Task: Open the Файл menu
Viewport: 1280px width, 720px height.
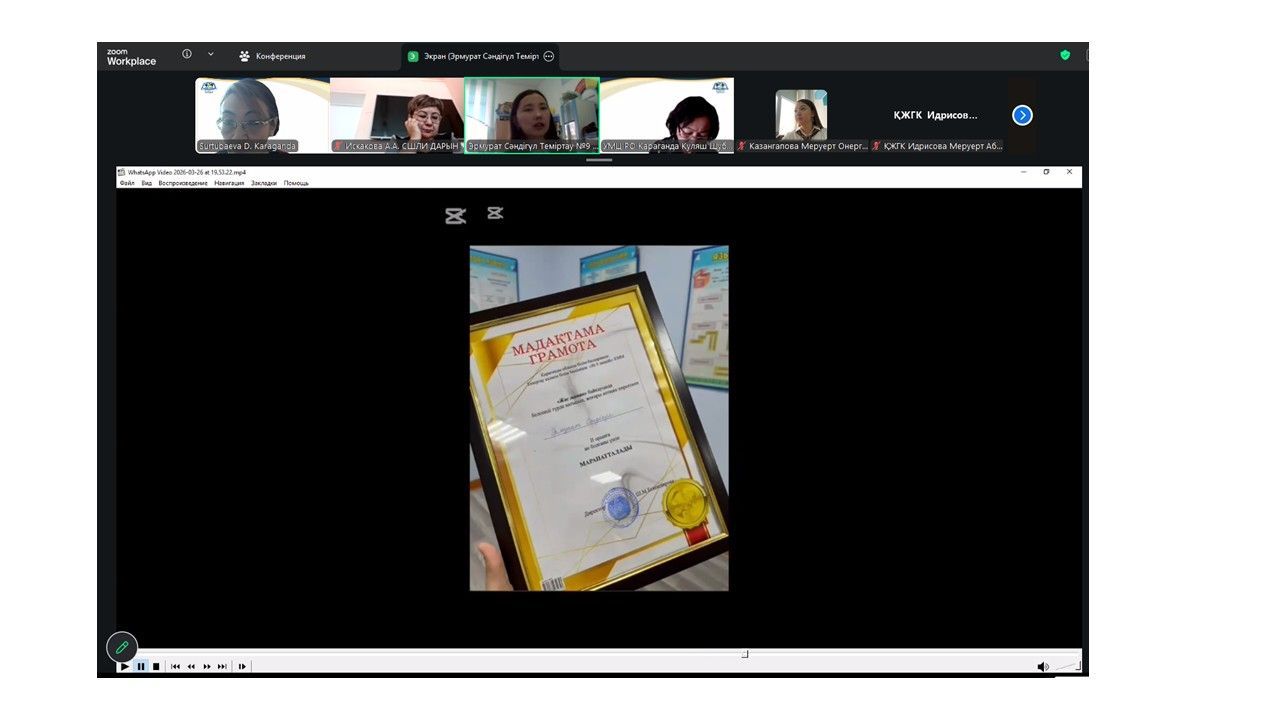Action: coord(127,183)
